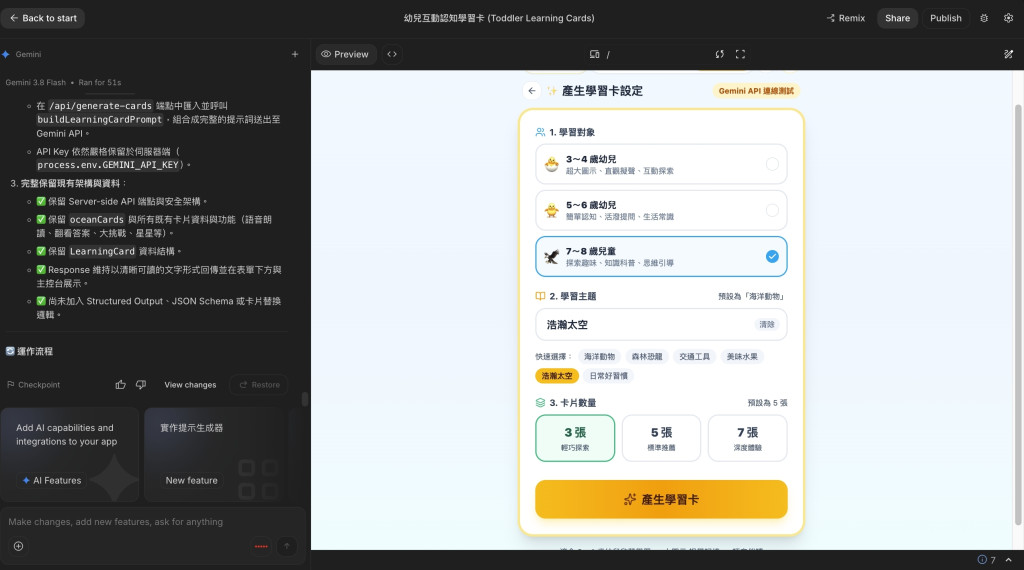Click the back arrow in the card settings header
The image size is (1024, 570).
point(532,91)
